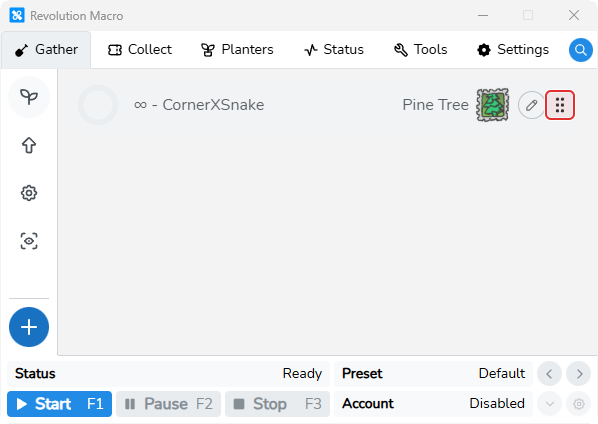Click the eye scan sidebar icon
Image resolution: width=598 pixels, height=424 pixels.
[29, 241]
